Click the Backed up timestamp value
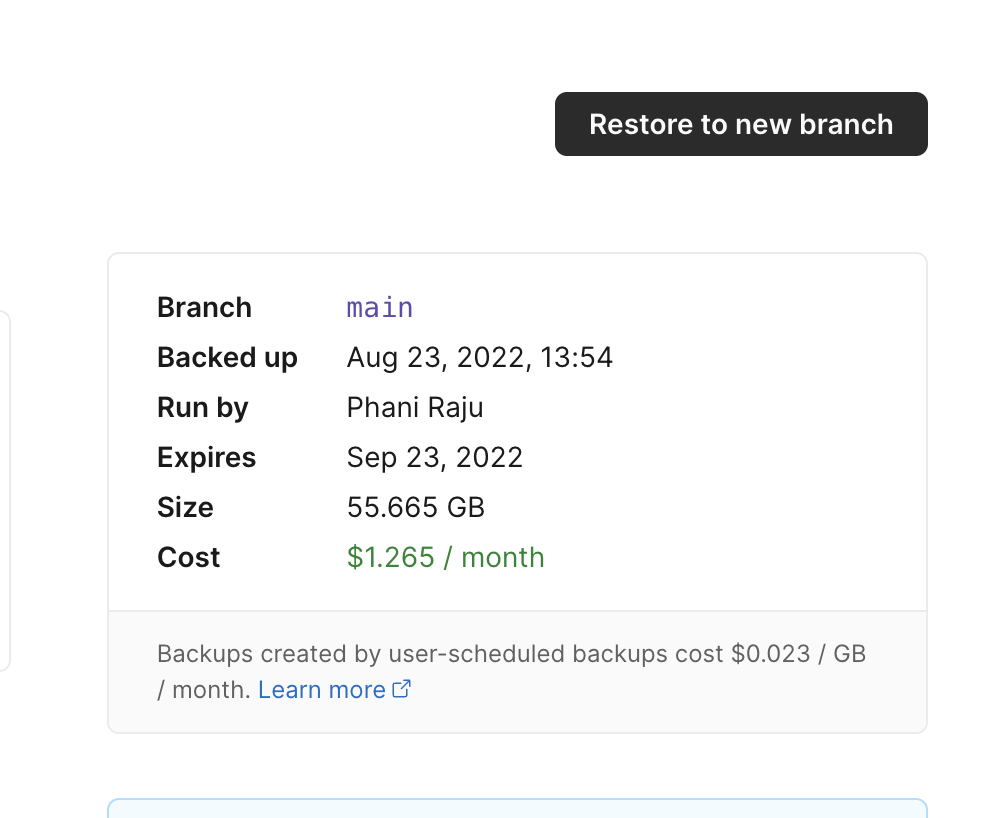 (480, 357)
